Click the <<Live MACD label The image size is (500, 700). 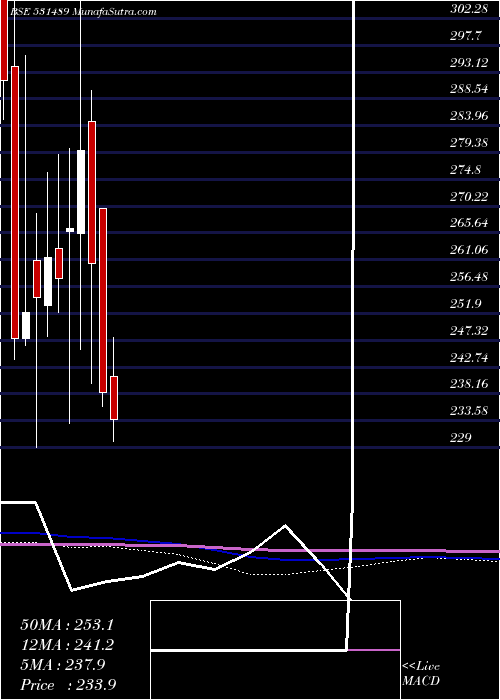point(421,673)
